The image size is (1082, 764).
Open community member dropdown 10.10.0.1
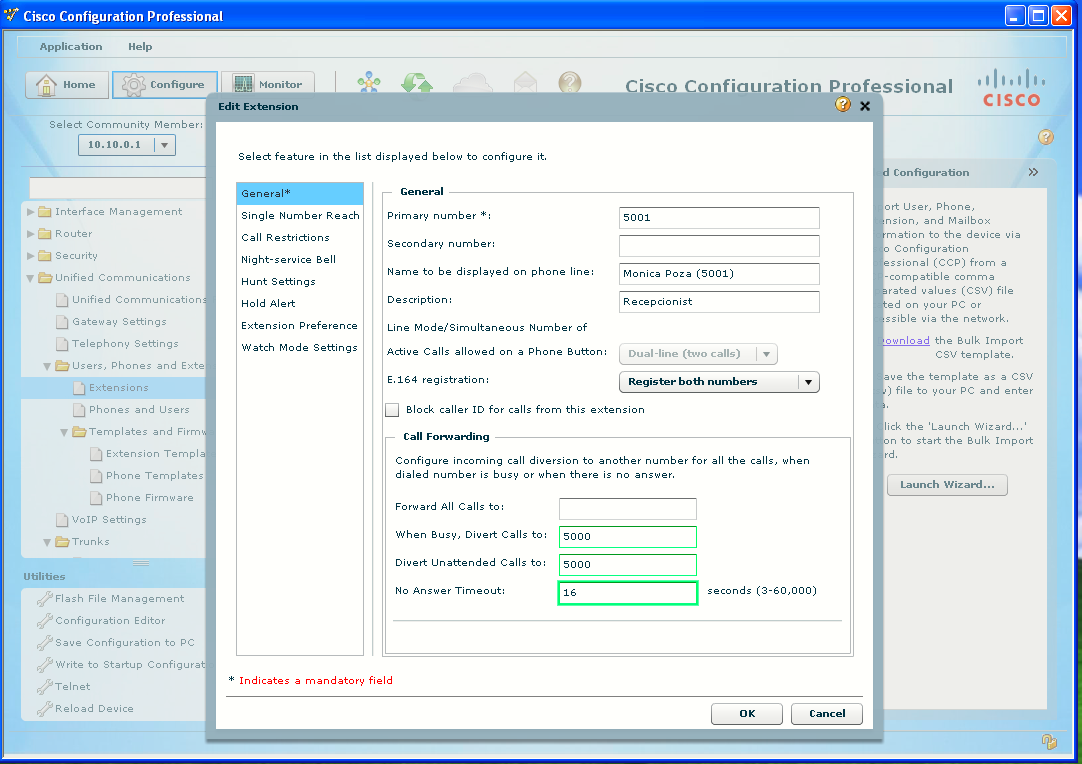127,145
